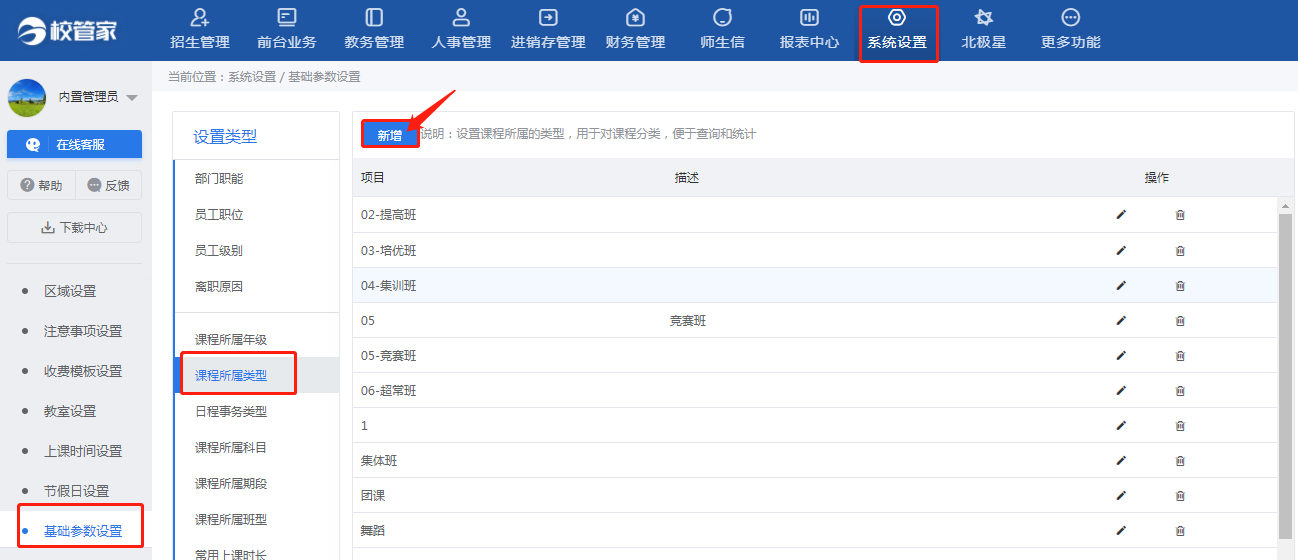This screenshot has width=1298, height=560.
Task: Open 在线客服 chat
Action: tap(74, 144)
